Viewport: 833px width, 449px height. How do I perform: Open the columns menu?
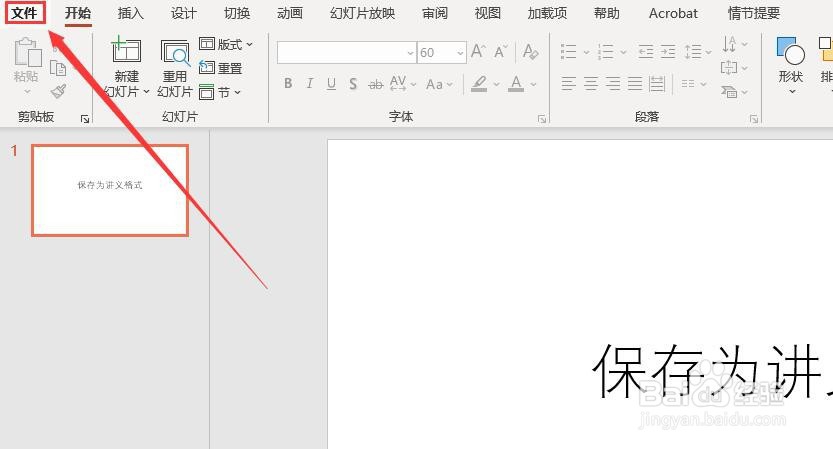coord(693,83)
